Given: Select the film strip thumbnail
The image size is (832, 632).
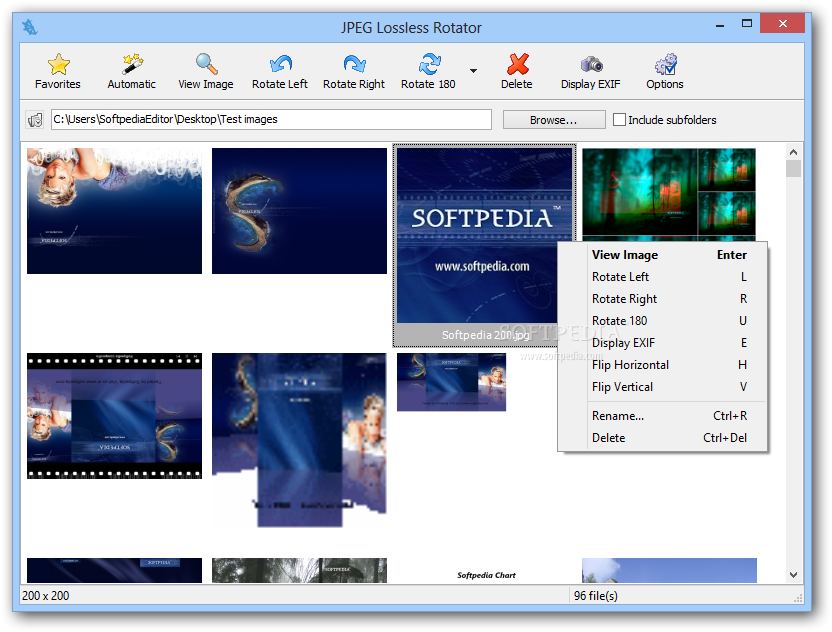Looking at the screenshot, I should (x=115, y=416).
